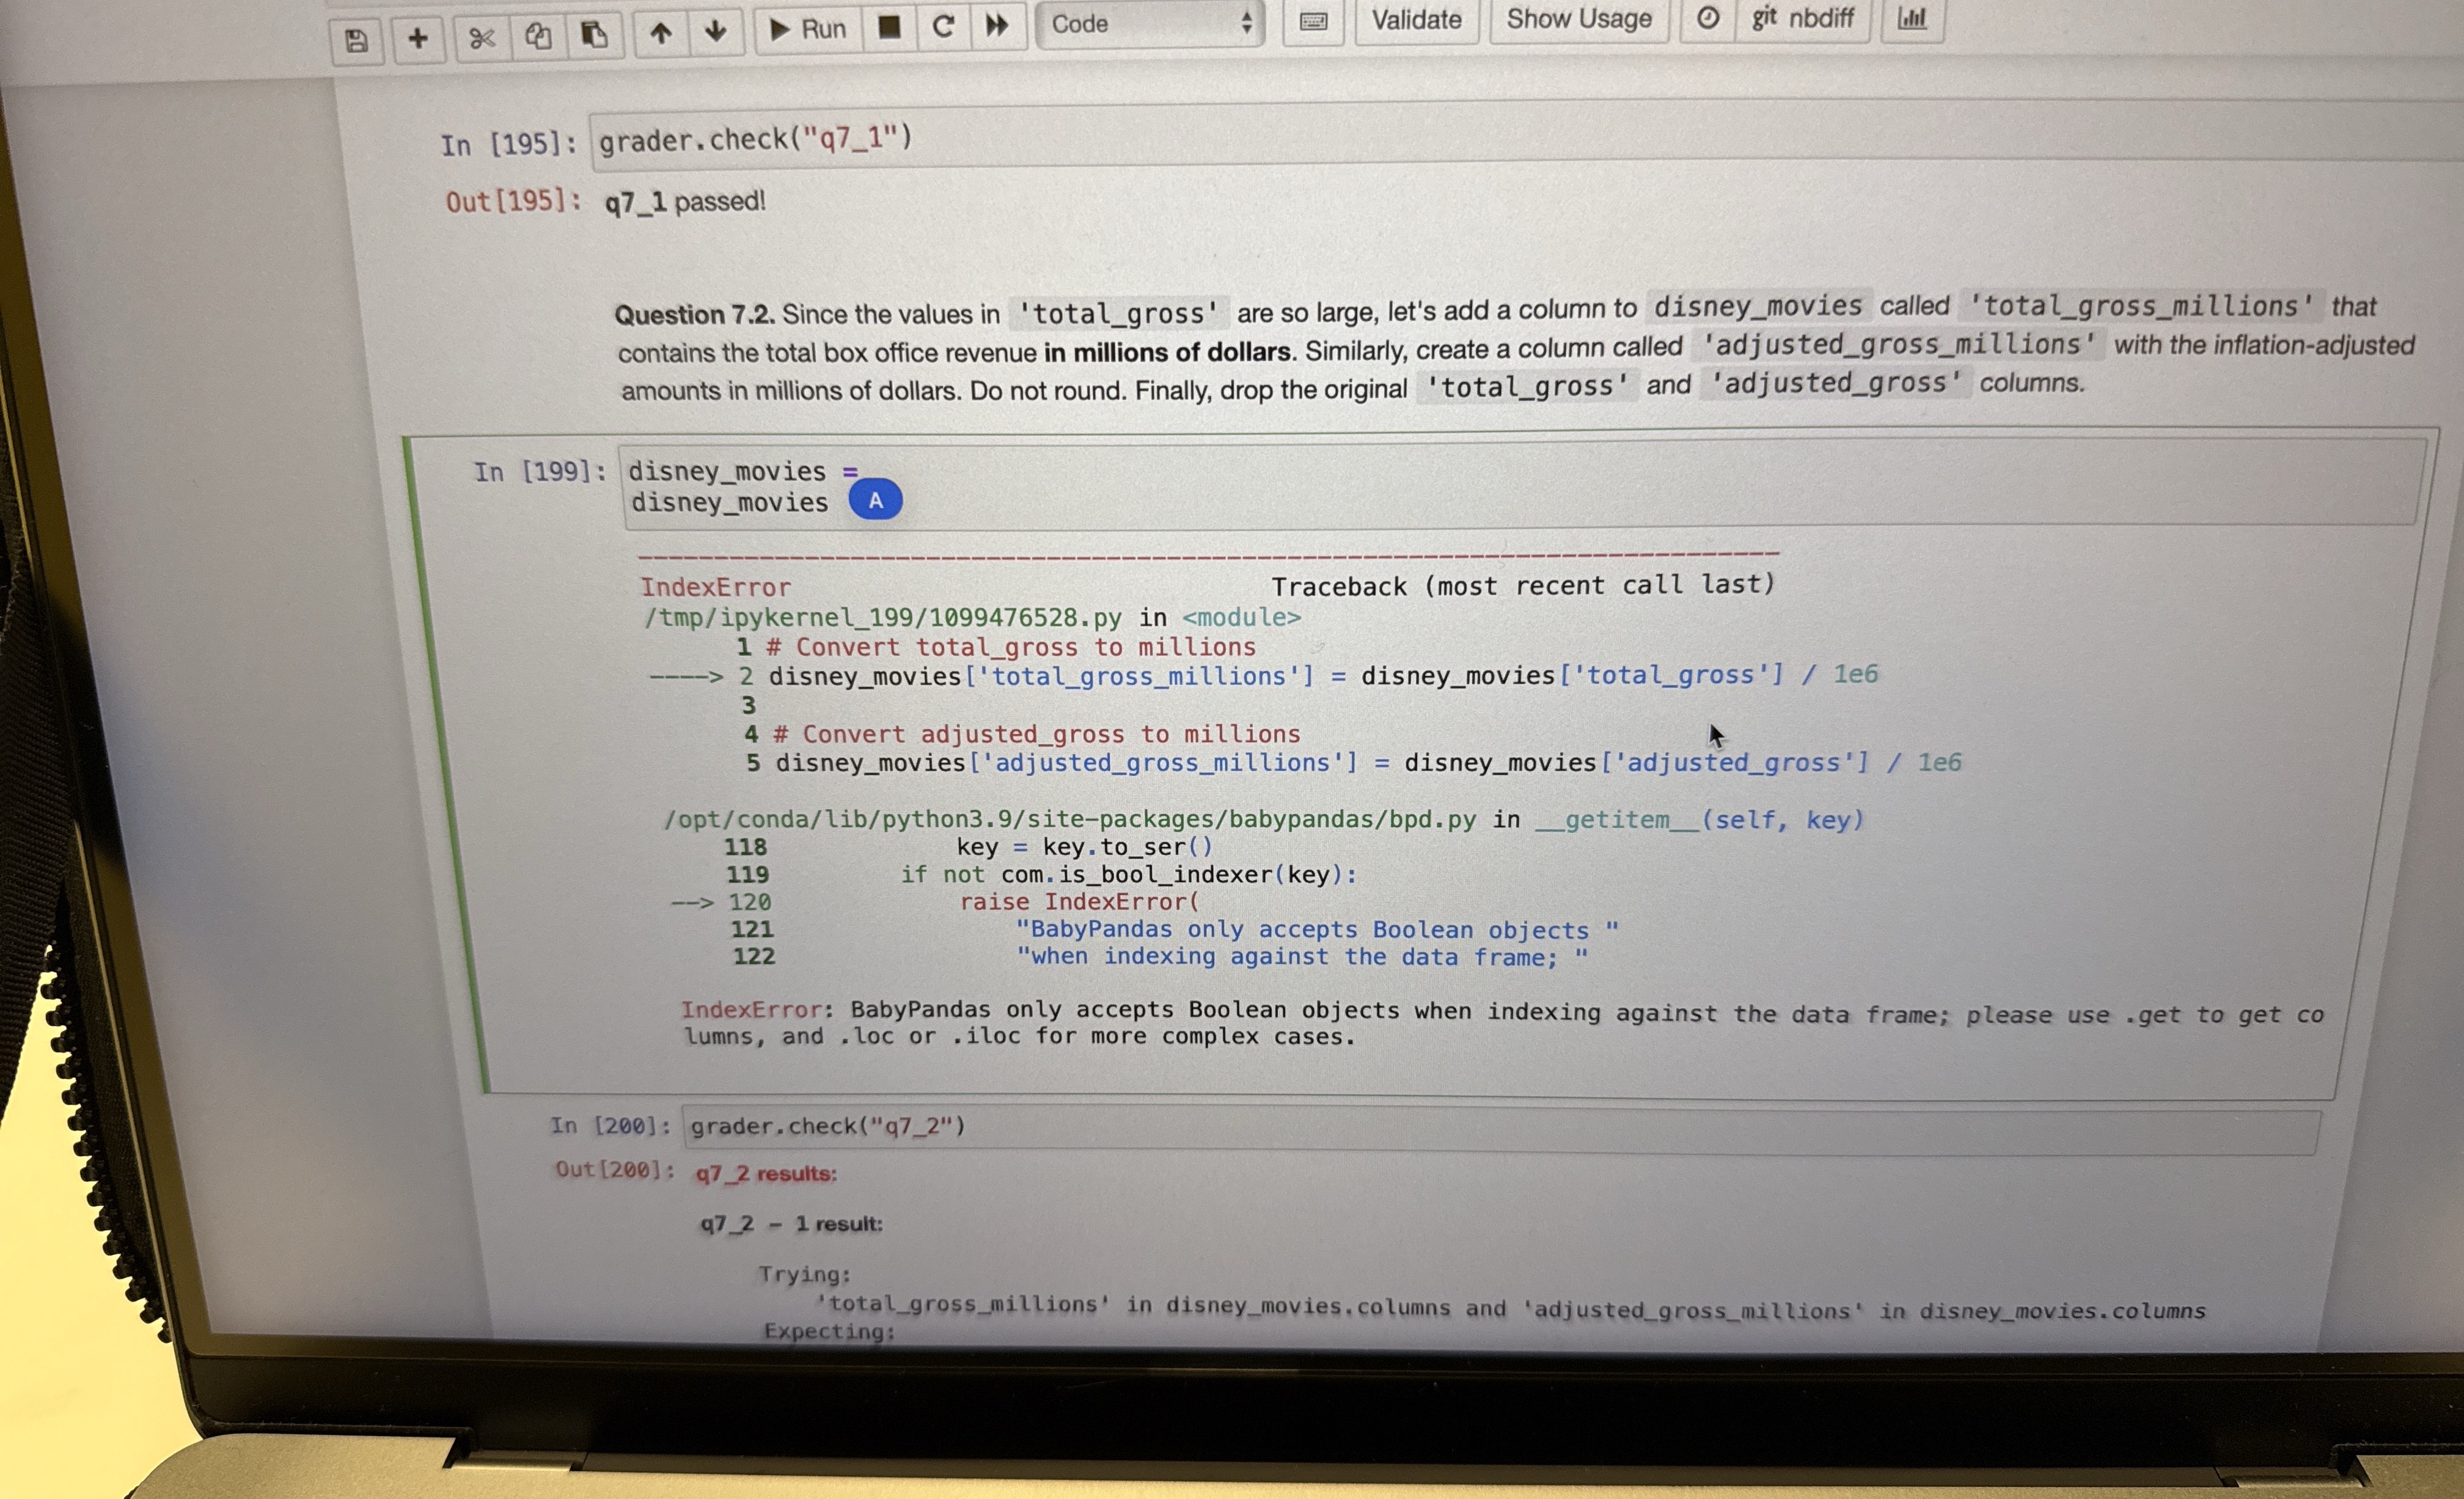
Task: Cut selected cell with scissors icon
Action: click(482, 38)
